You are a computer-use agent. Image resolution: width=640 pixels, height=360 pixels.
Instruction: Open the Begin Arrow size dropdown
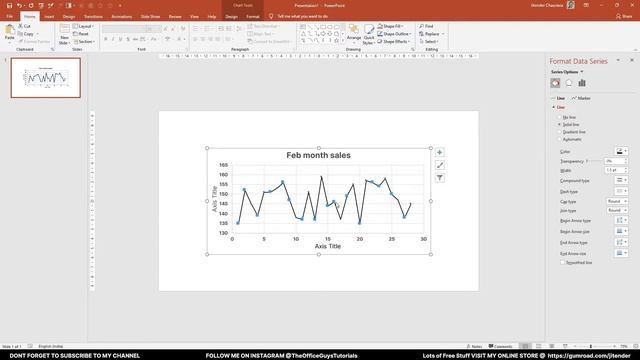(621, 231)
